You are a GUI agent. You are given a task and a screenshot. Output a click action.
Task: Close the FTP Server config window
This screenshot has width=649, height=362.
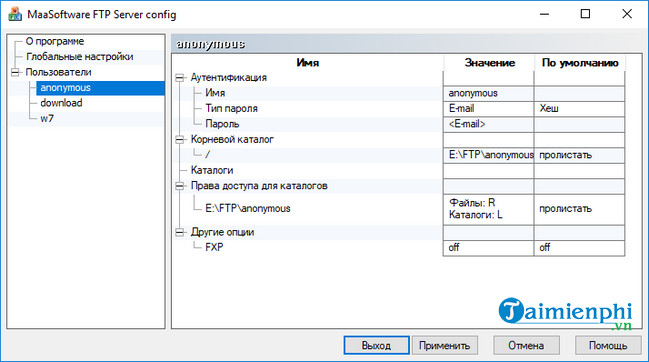[x=627, y=14]
